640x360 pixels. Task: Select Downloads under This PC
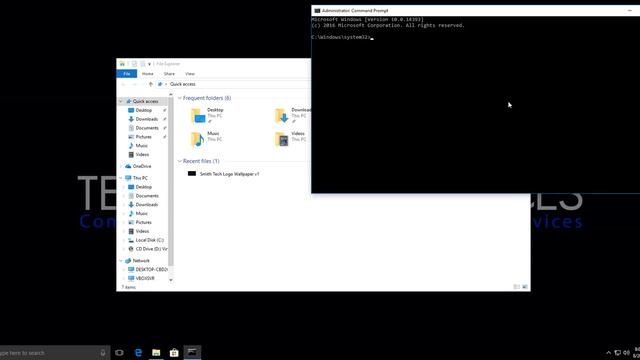[147, 205]
